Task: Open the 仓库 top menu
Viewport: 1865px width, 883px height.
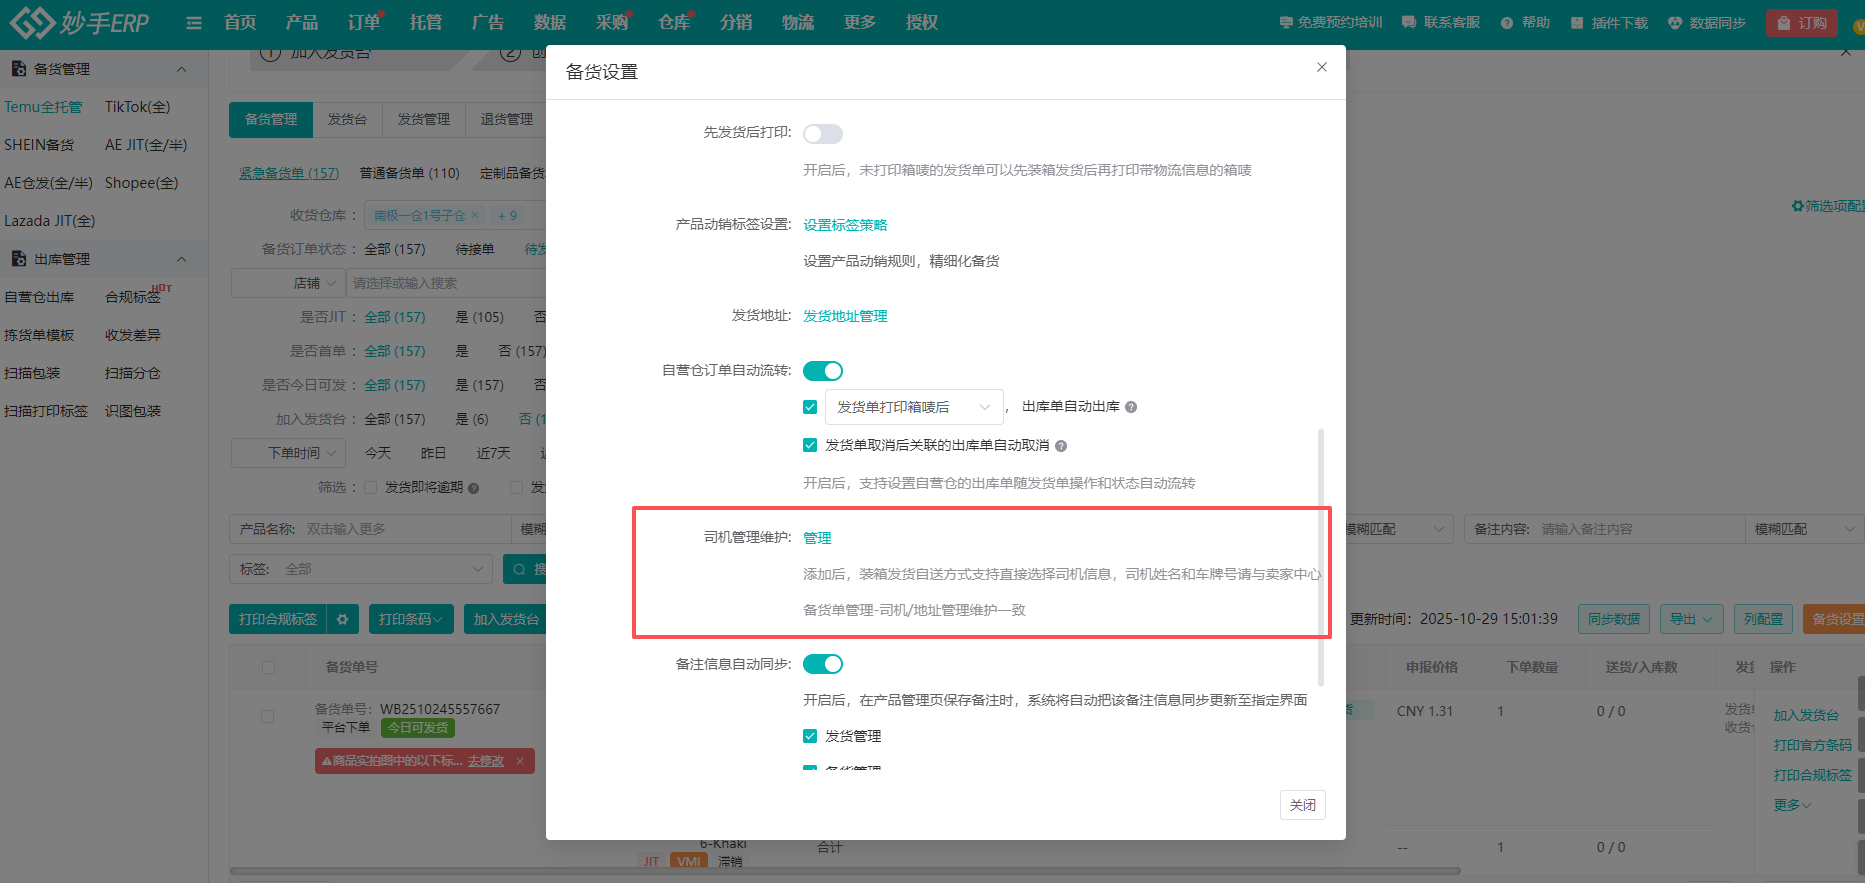Action: 674,22
